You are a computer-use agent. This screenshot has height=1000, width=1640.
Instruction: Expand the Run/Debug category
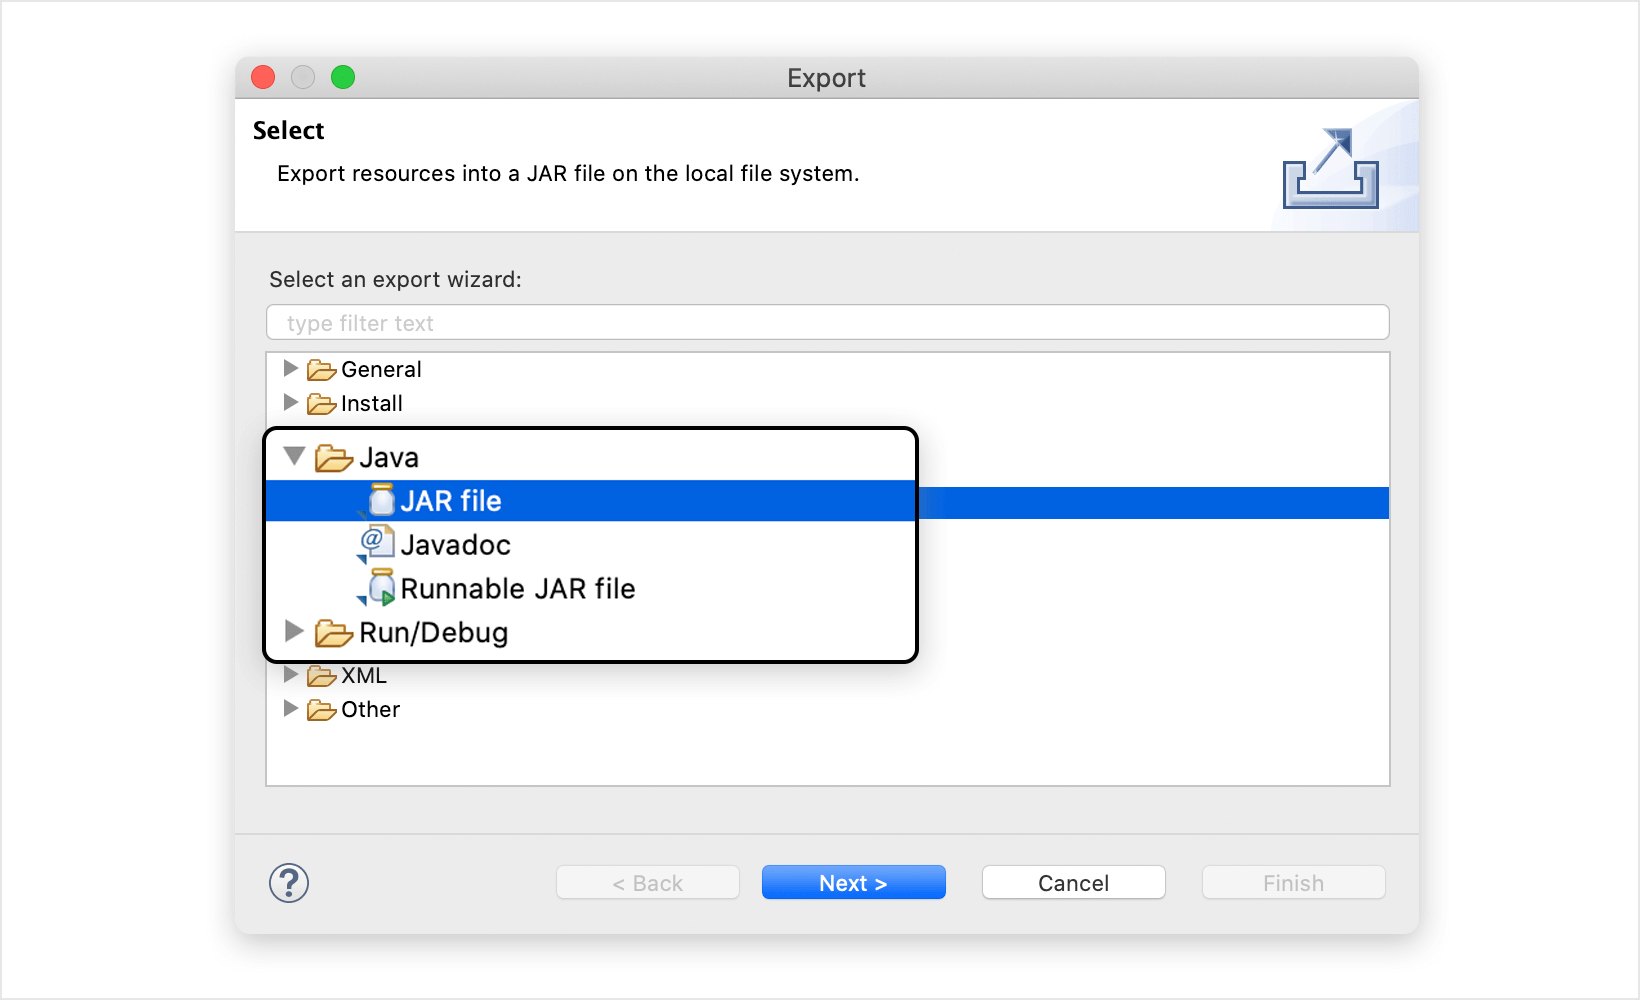tap(294, 630)
